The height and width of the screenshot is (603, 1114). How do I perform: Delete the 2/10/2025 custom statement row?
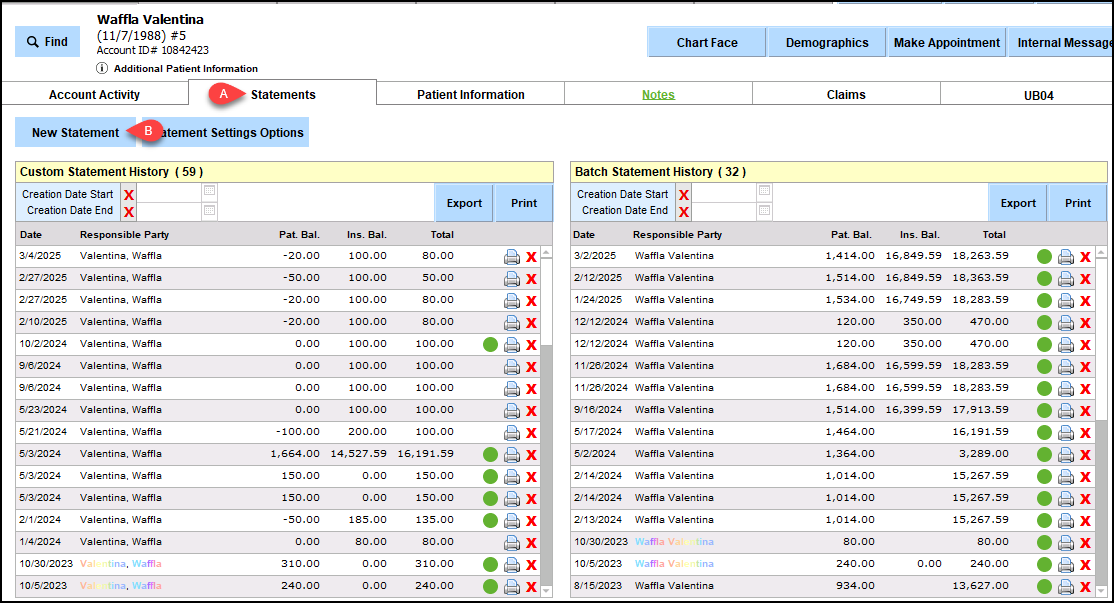click(532, 322)
